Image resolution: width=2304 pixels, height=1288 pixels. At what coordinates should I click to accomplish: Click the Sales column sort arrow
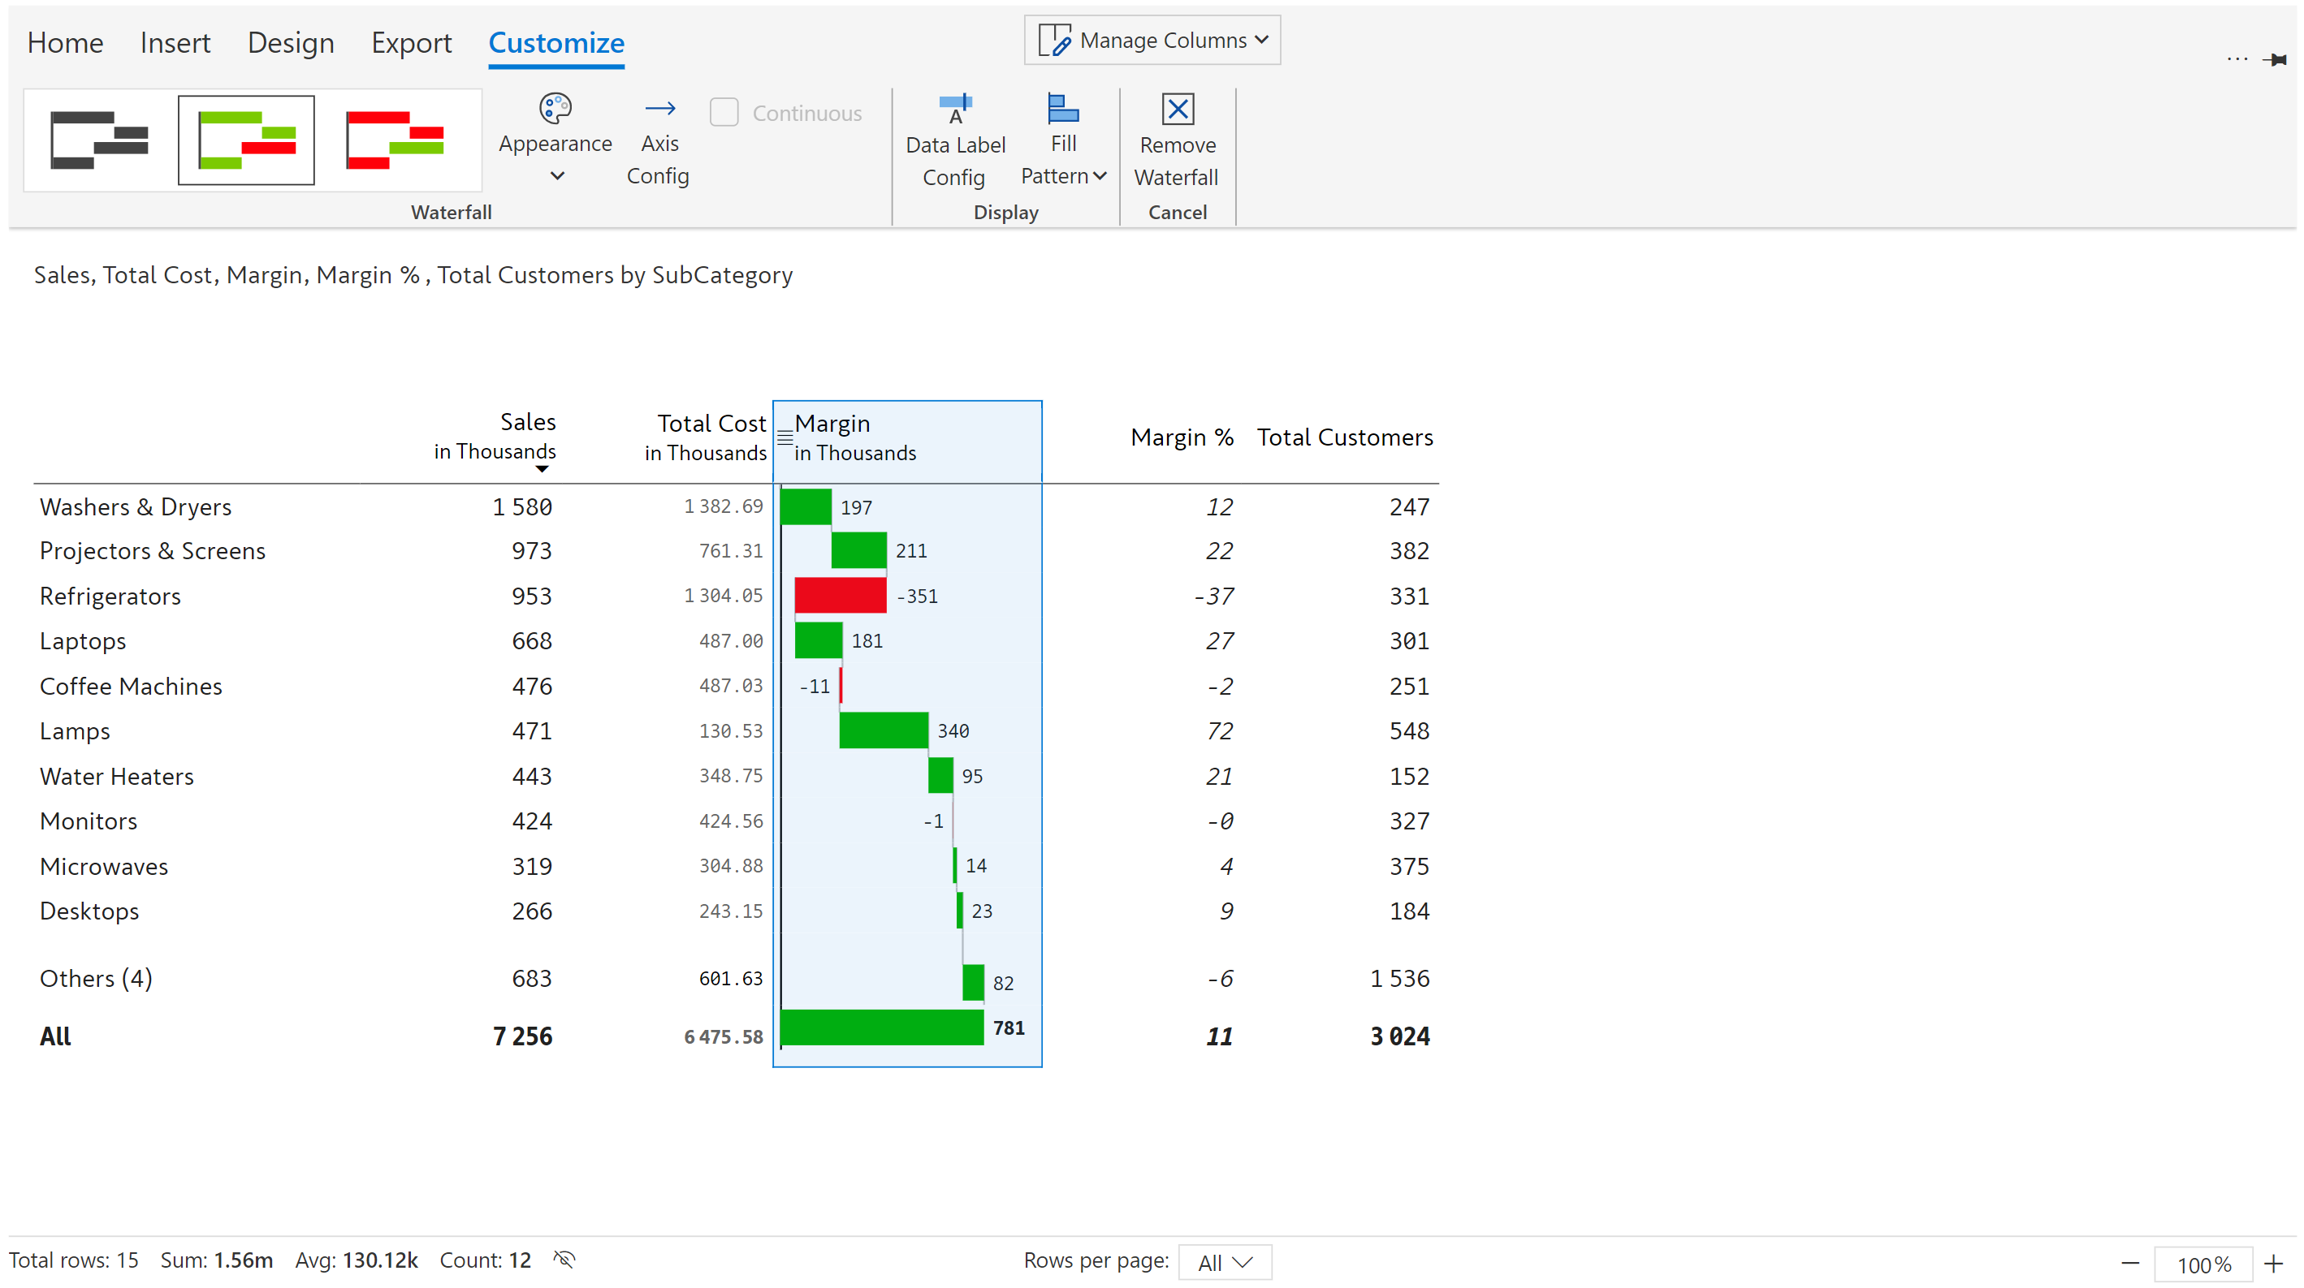(541, 469)
